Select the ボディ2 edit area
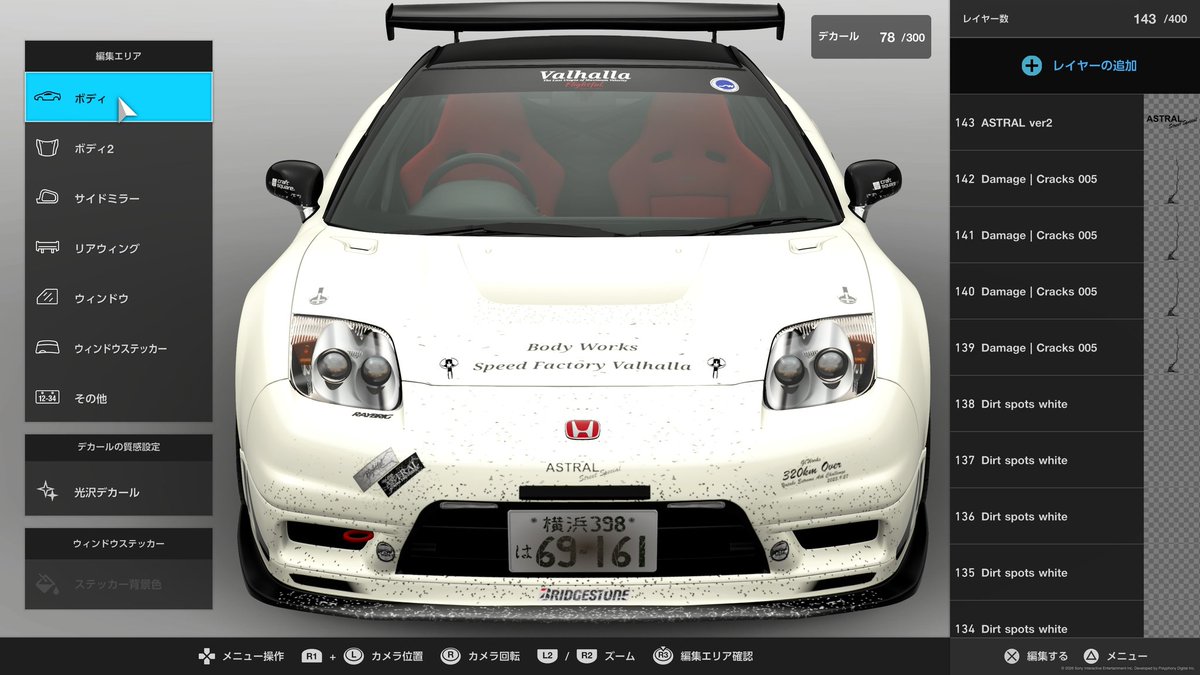 click(118, 148)
